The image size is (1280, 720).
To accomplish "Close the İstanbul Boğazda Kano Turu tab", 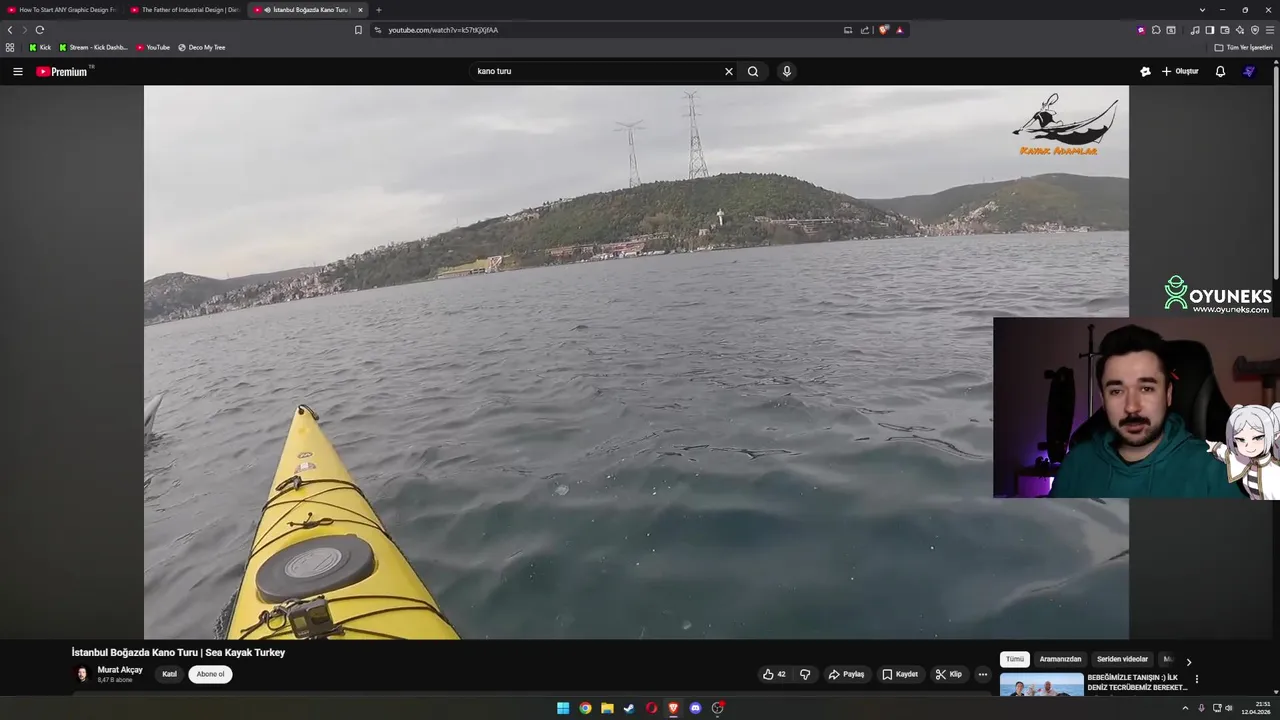I will point(360,10).
